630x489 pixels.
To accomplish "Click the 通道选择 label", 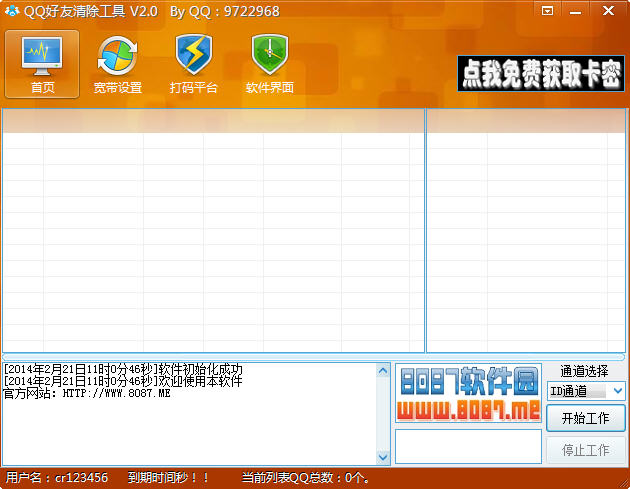I will [x=584, y=371].
